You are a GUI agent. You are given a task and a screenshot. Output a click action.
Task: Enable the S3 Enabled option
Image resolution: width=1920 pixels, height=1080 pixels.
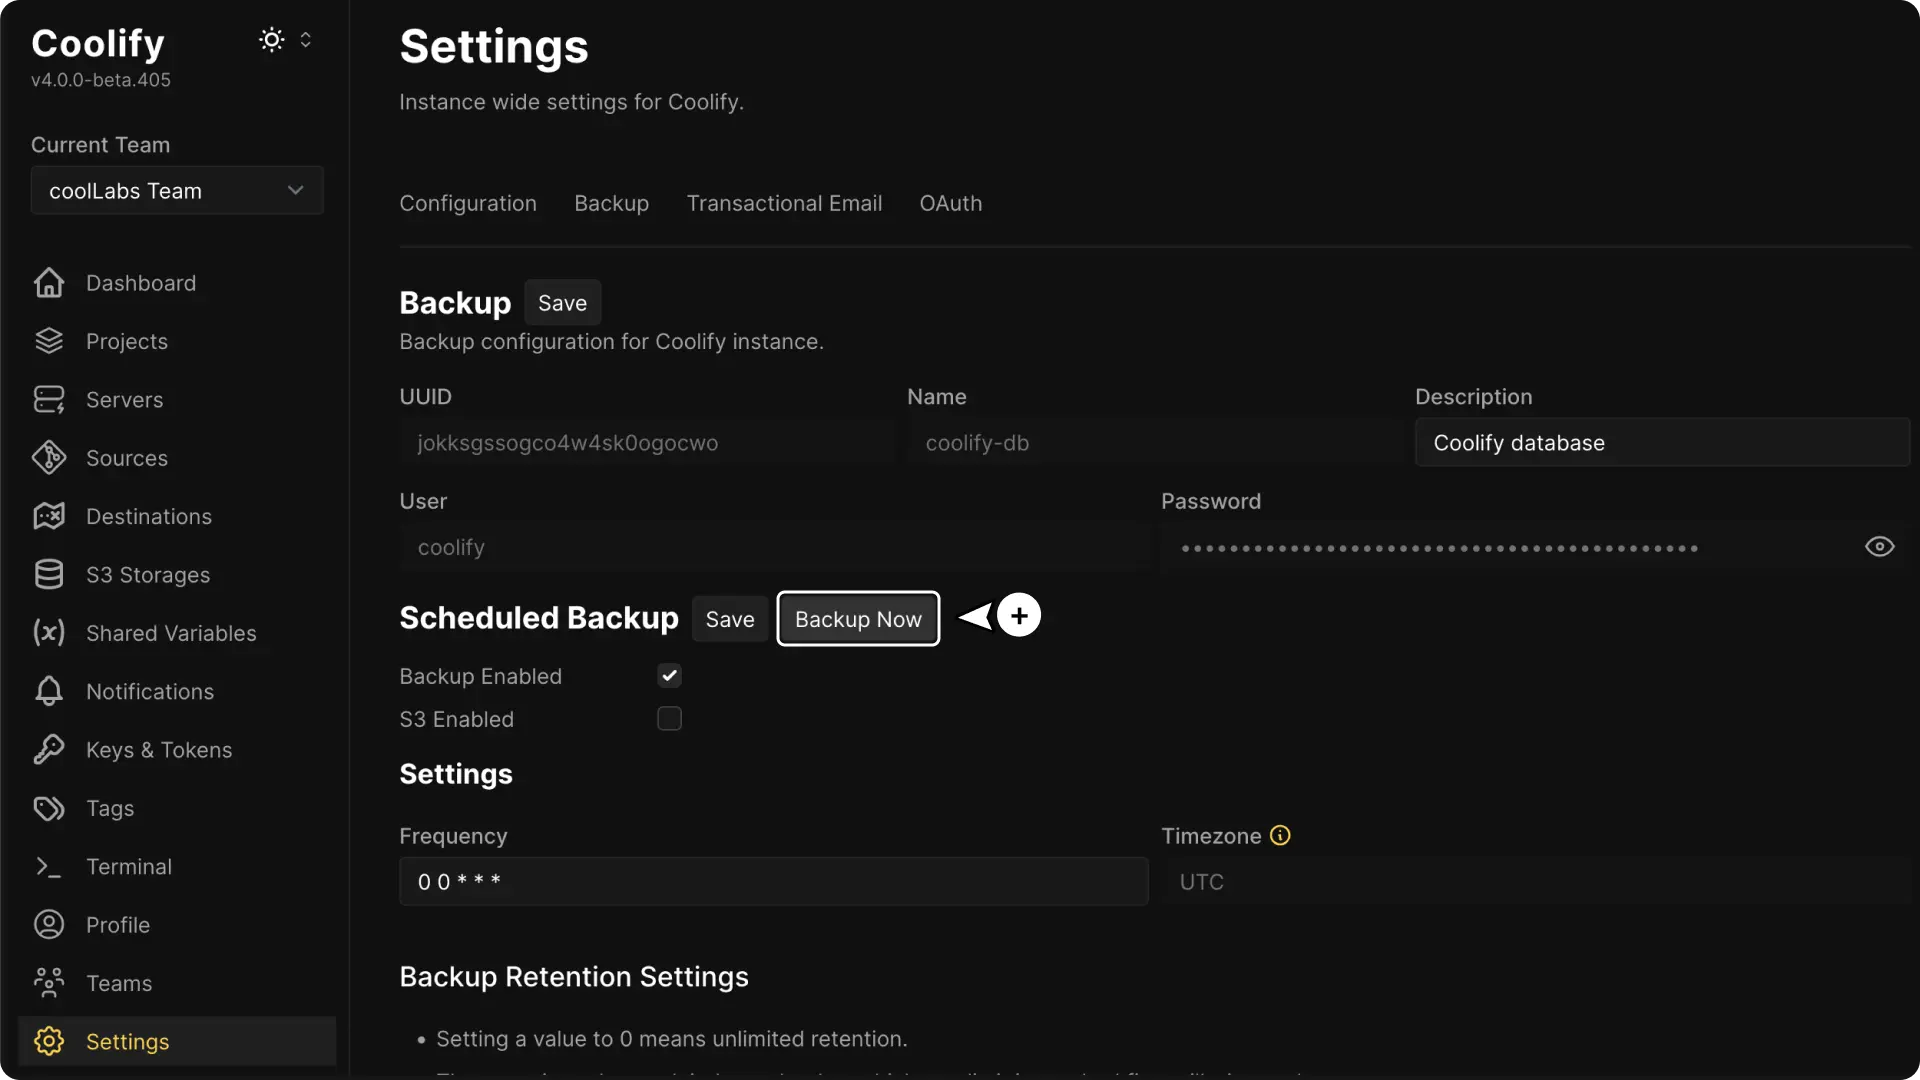[x=669, y=719]
